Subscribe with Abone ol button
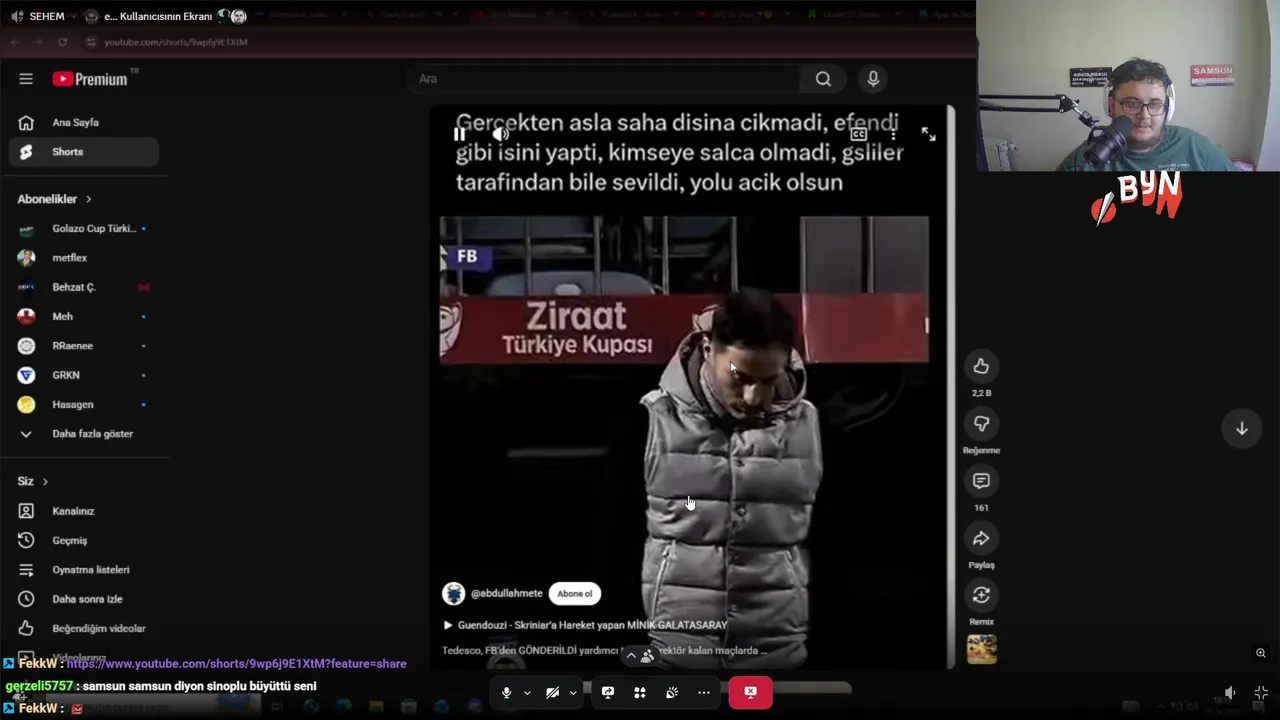This screenshot has width=1280, height=720. pyautogui.click(x=574, y=593)
